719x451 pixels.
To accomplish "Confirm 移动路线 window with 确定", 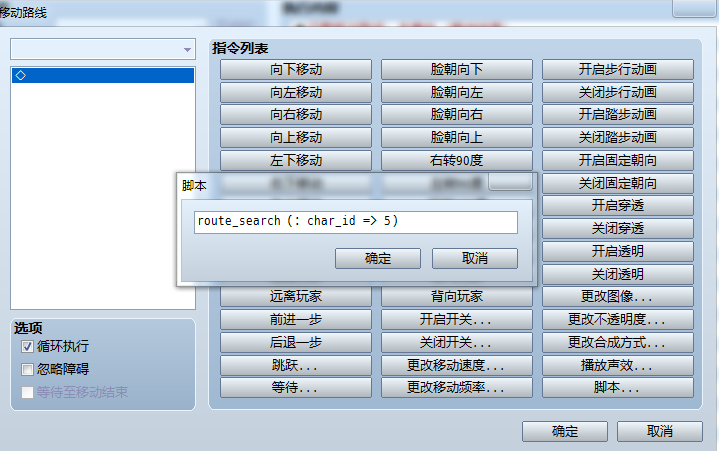I will point(565,431).
